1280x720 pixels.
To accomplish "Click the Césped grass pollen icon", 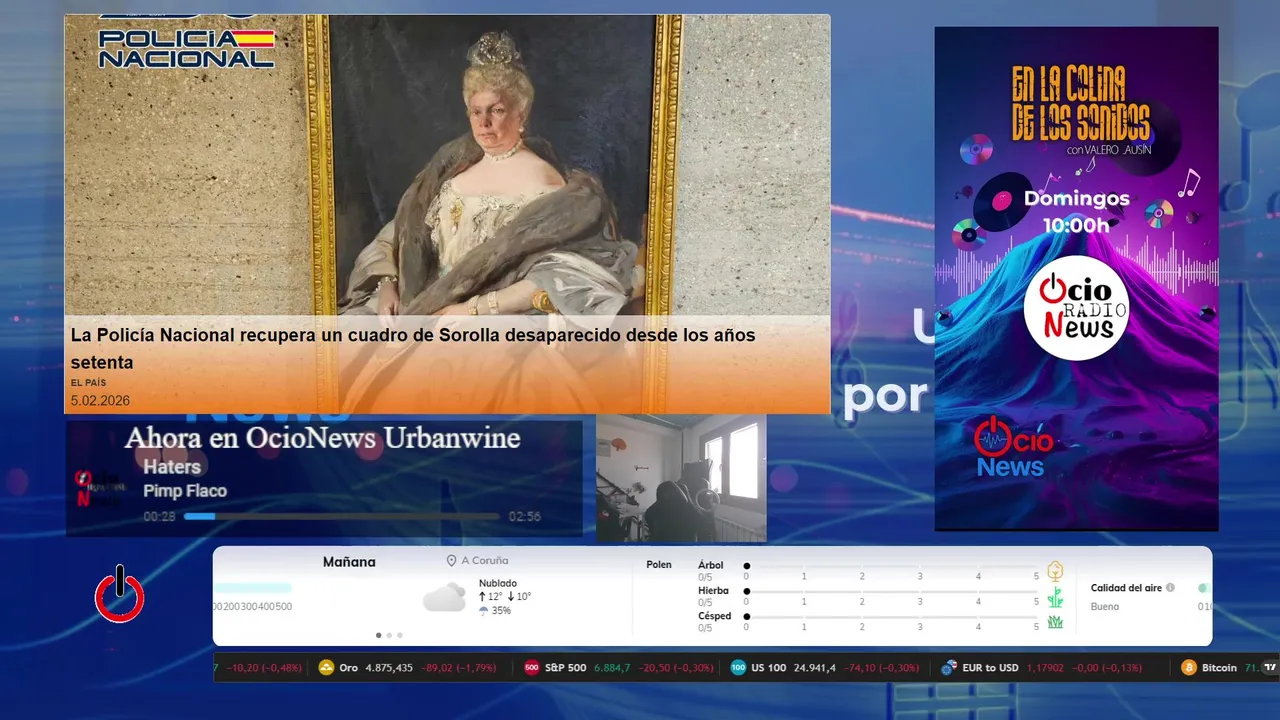I will (1054, 622).
